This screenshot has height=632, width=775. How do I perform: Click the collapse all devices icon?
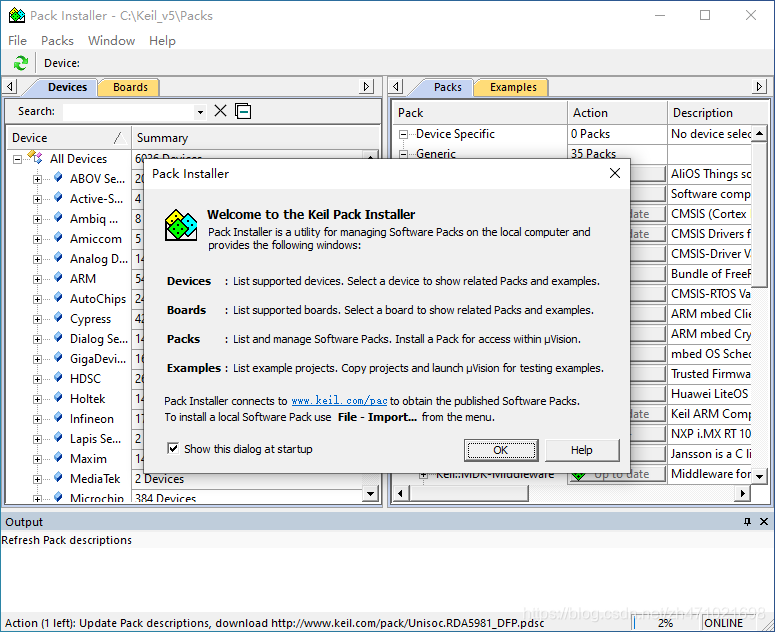pos(243,111)
